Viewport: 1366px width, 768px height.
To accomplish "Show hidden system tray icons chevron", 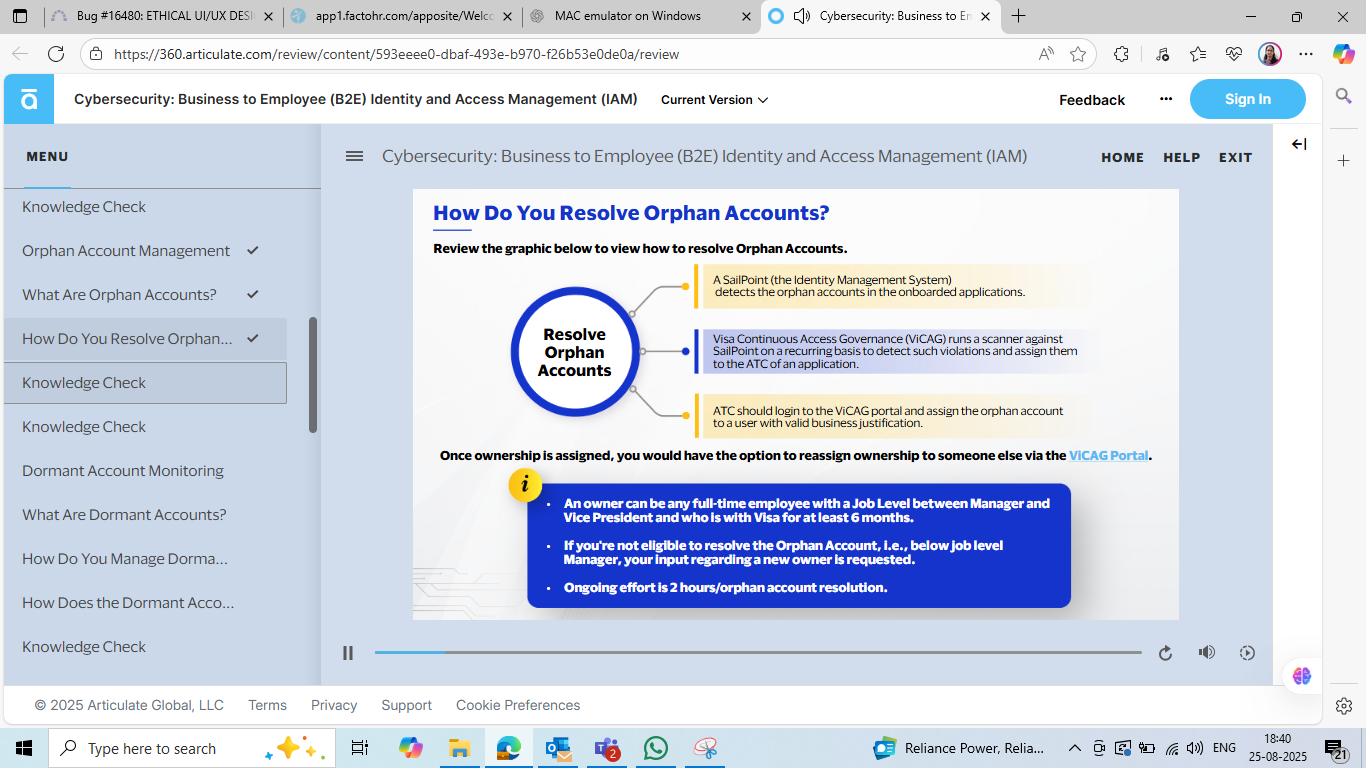I will point(1075,748).
